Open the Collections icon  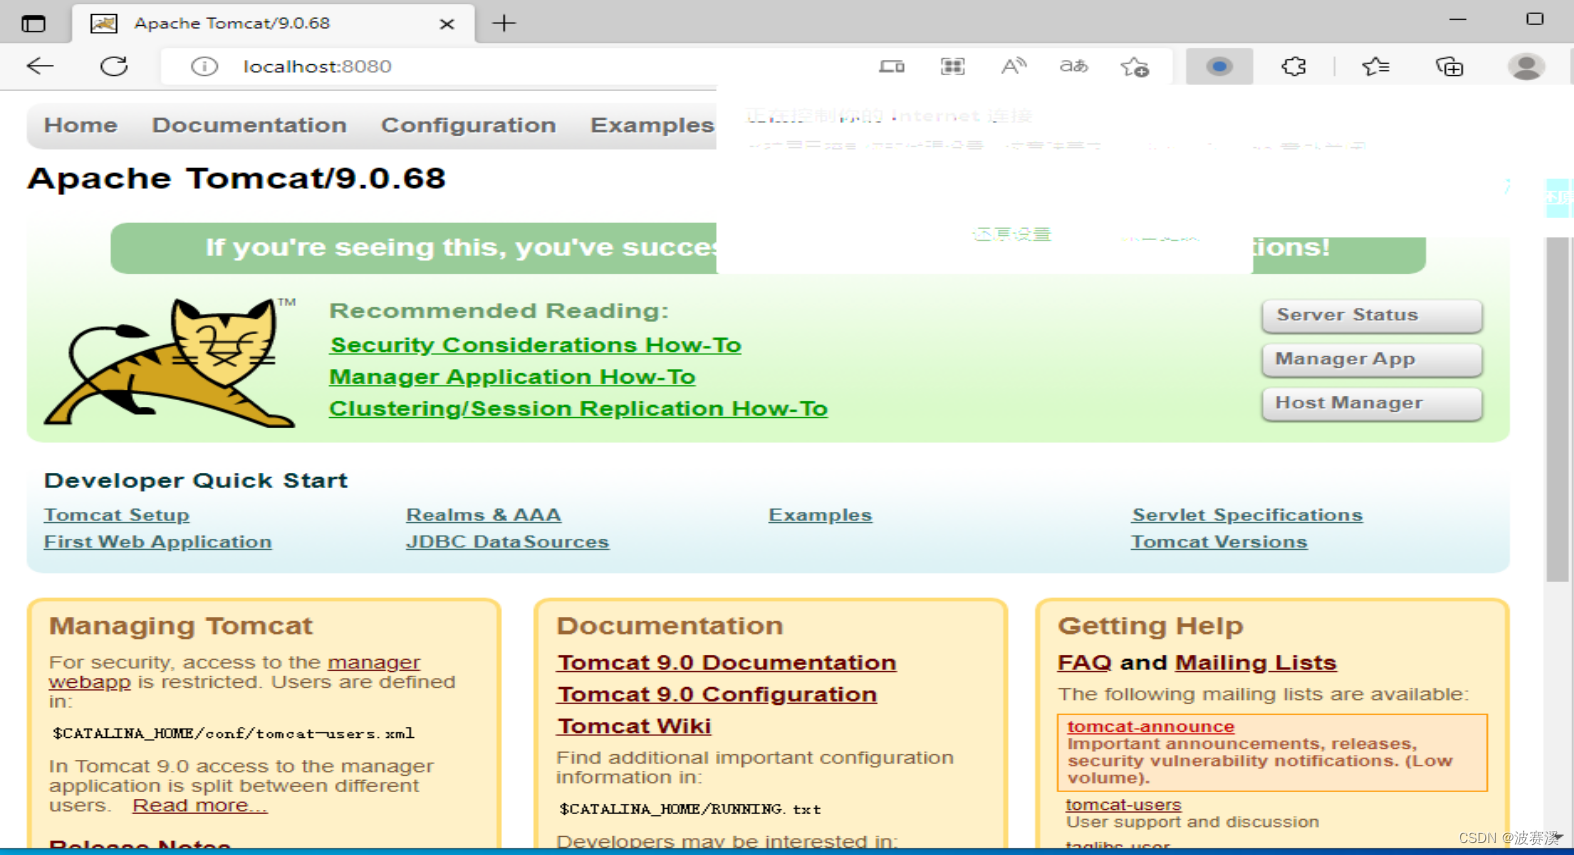point(1449,66)
